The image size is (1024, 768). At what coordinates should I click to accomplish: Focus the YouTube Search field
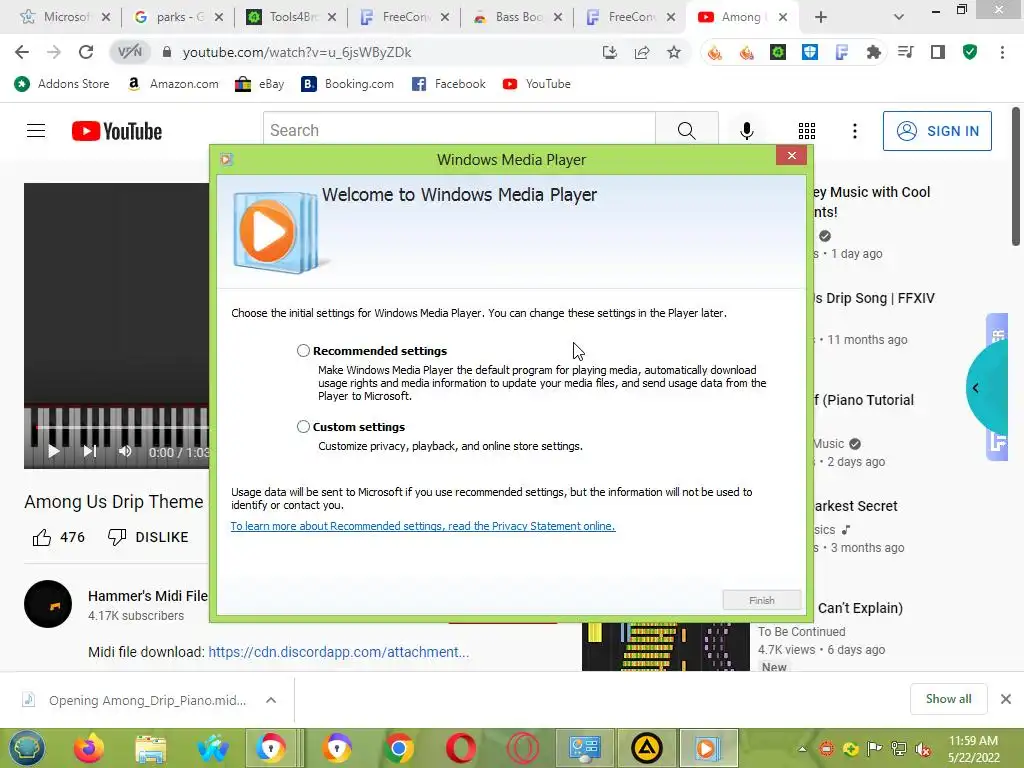tap(459, 130)
